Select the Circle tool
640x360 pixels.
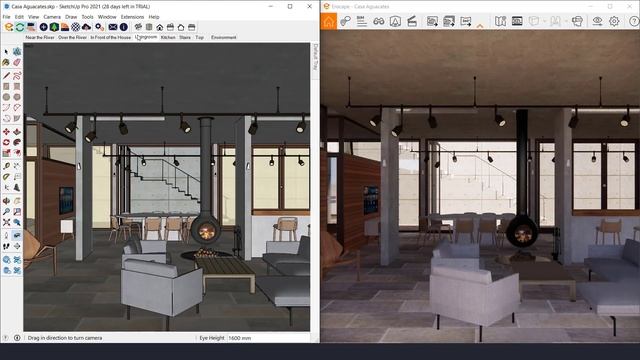6,97
